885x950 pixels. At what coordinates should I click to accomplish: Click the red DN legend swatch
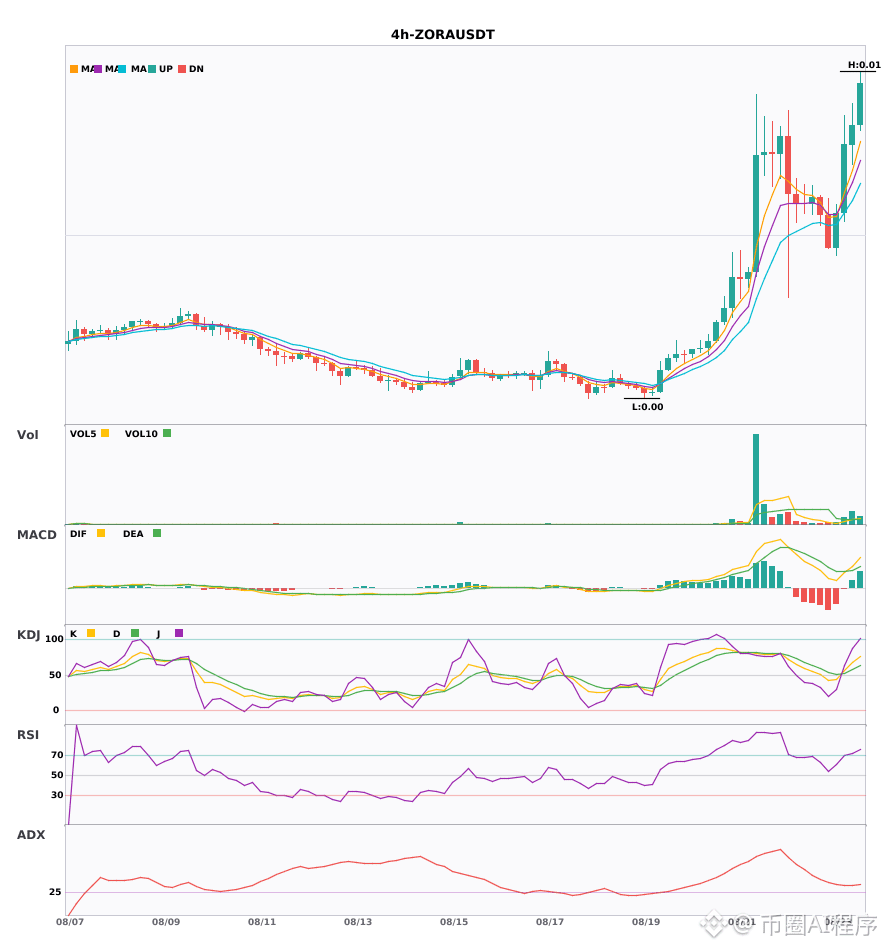(182, 69)
